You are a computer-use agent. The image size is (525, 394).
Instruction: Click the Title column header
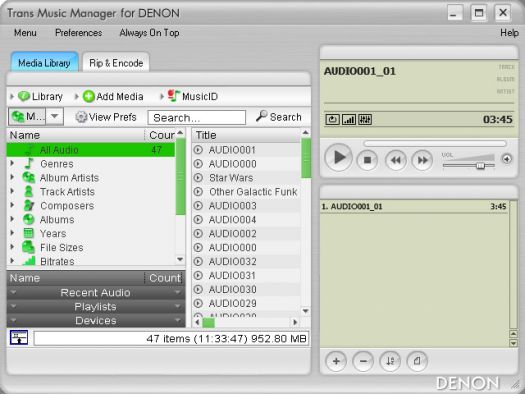point(246,135)
